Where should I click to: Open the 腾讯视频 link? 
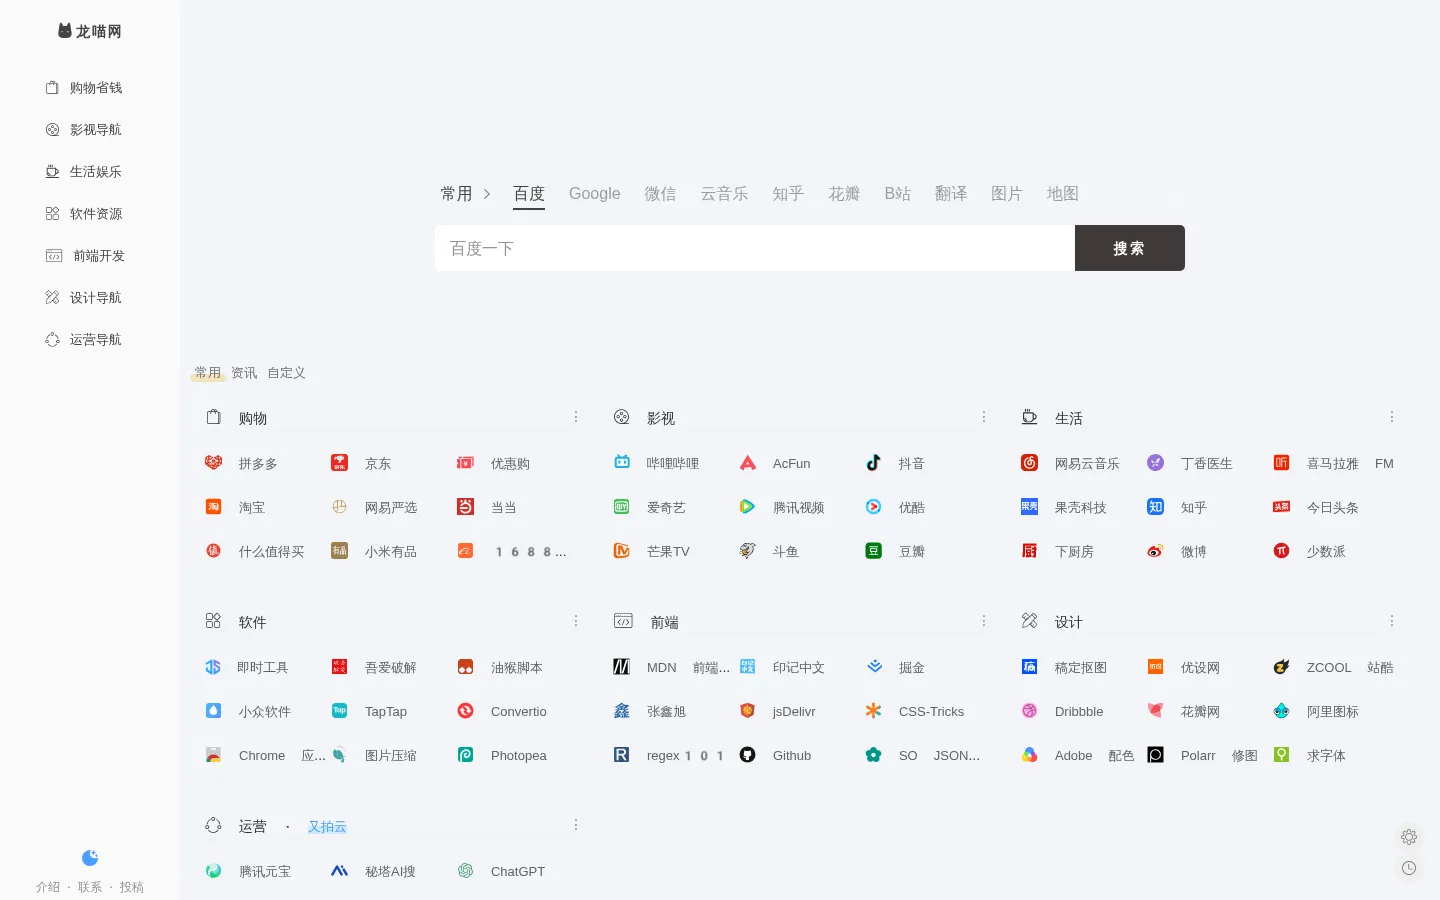pos(798,508)
